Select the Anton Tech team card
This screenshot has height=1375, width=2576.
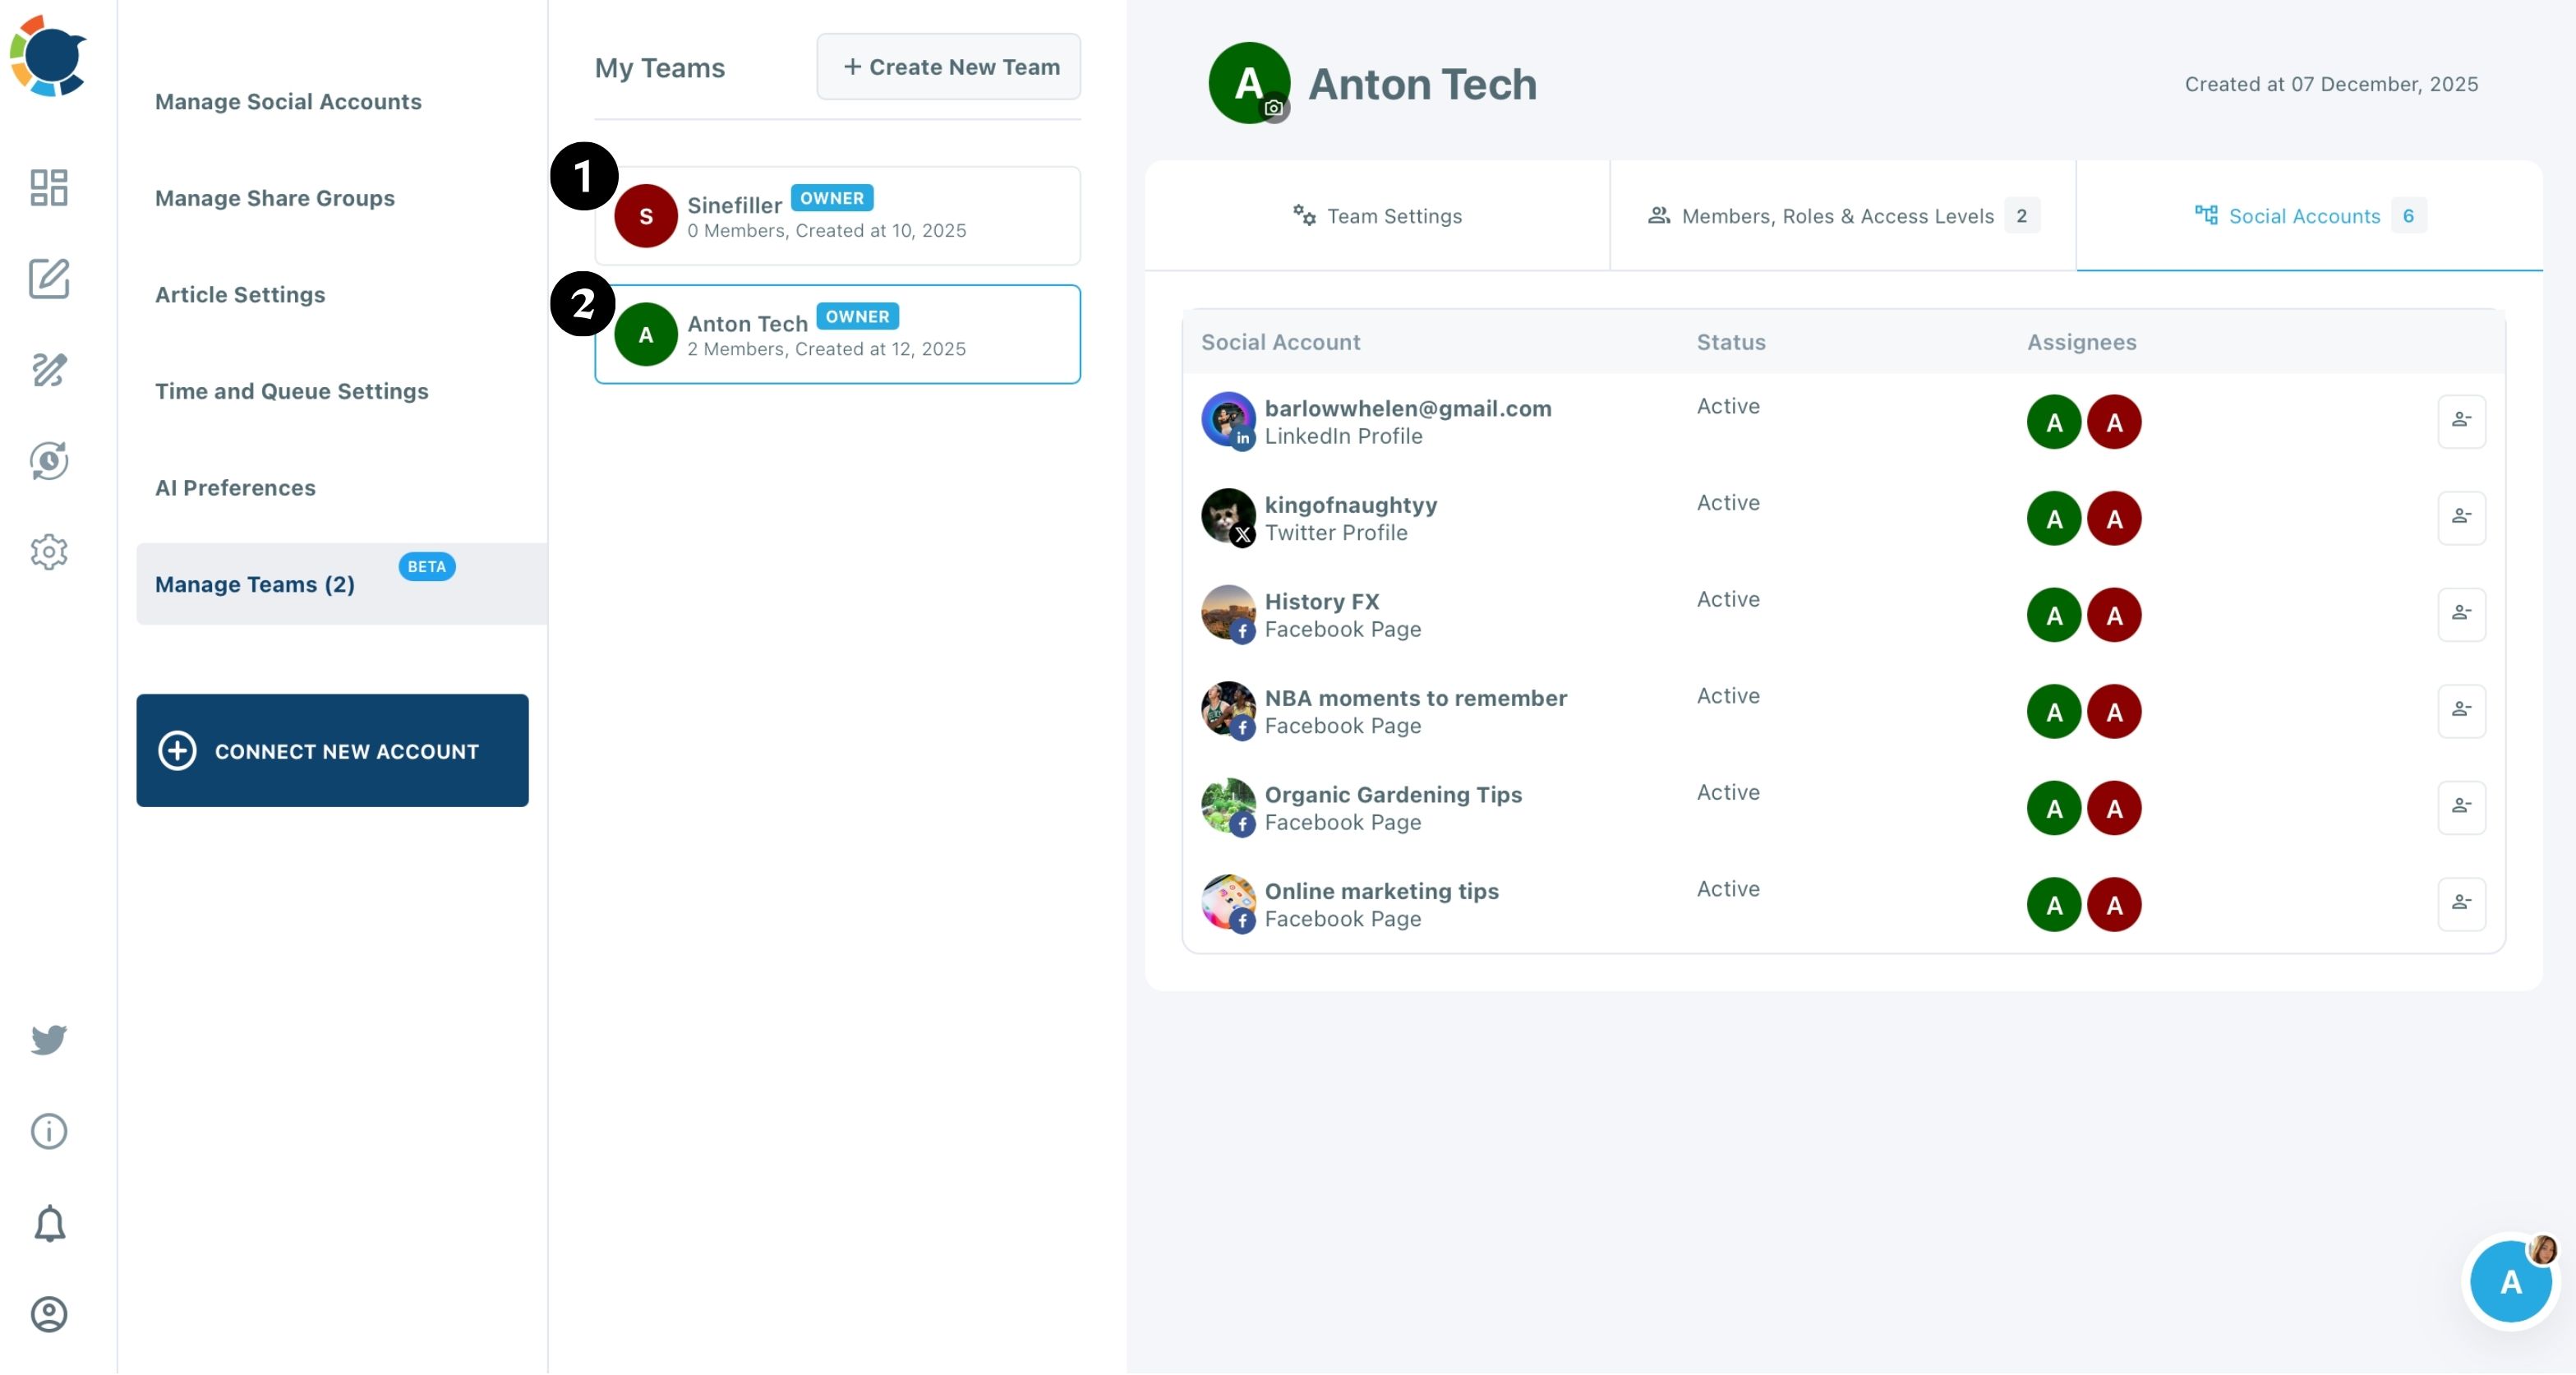click(x=837, y=334)
